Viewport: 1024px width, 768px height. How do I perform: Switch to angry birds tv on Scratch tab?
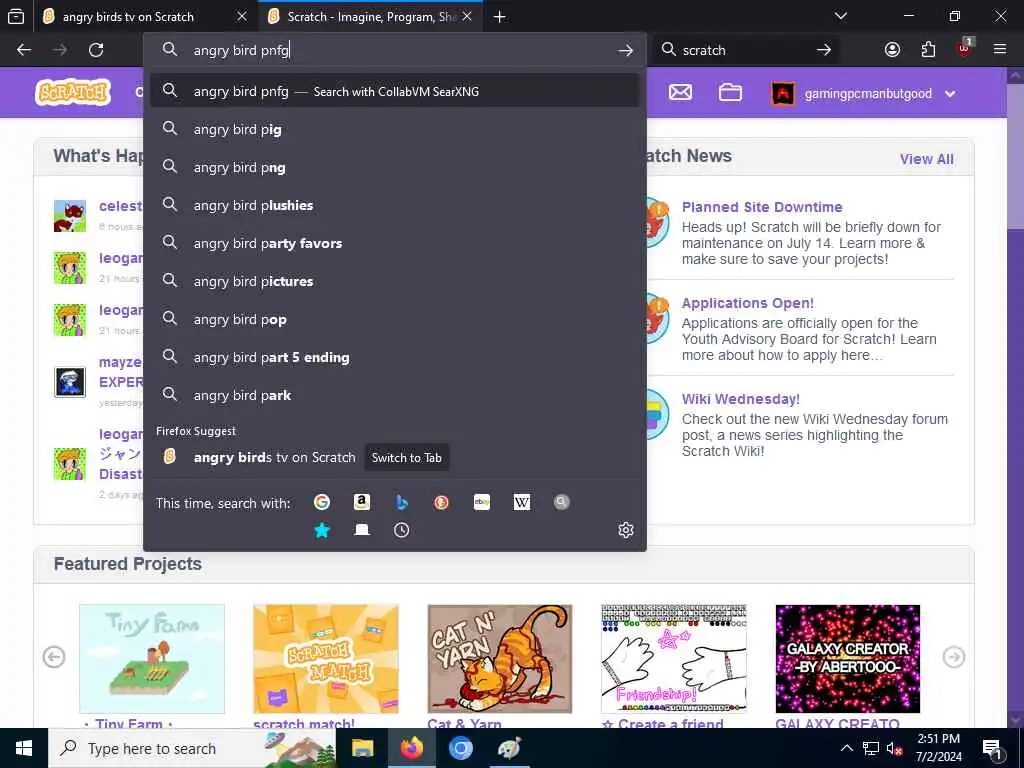pyautogui.click(x=128, y=17)
